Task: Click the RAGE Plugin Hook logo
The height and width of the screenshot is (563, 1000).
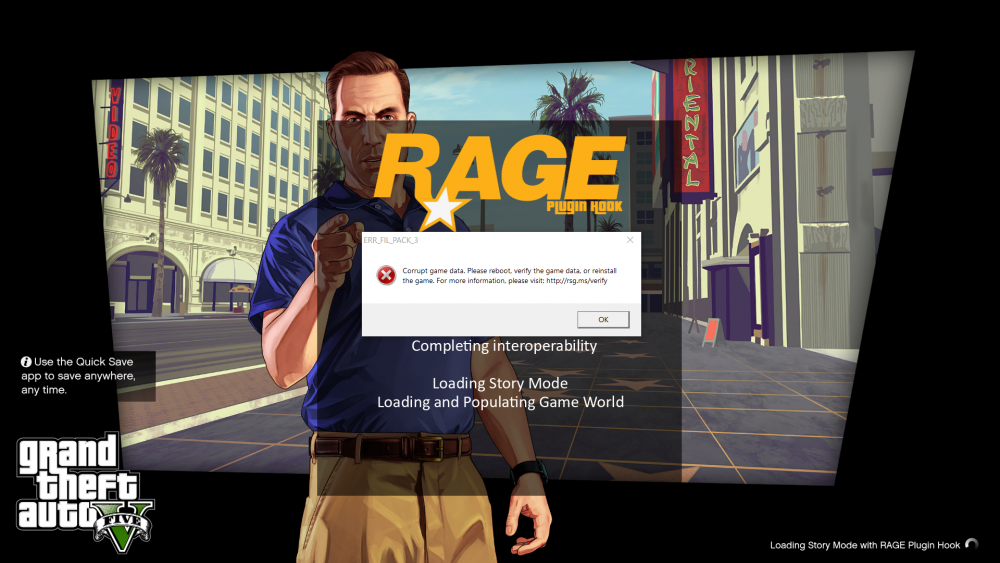Action: (499, 182)
